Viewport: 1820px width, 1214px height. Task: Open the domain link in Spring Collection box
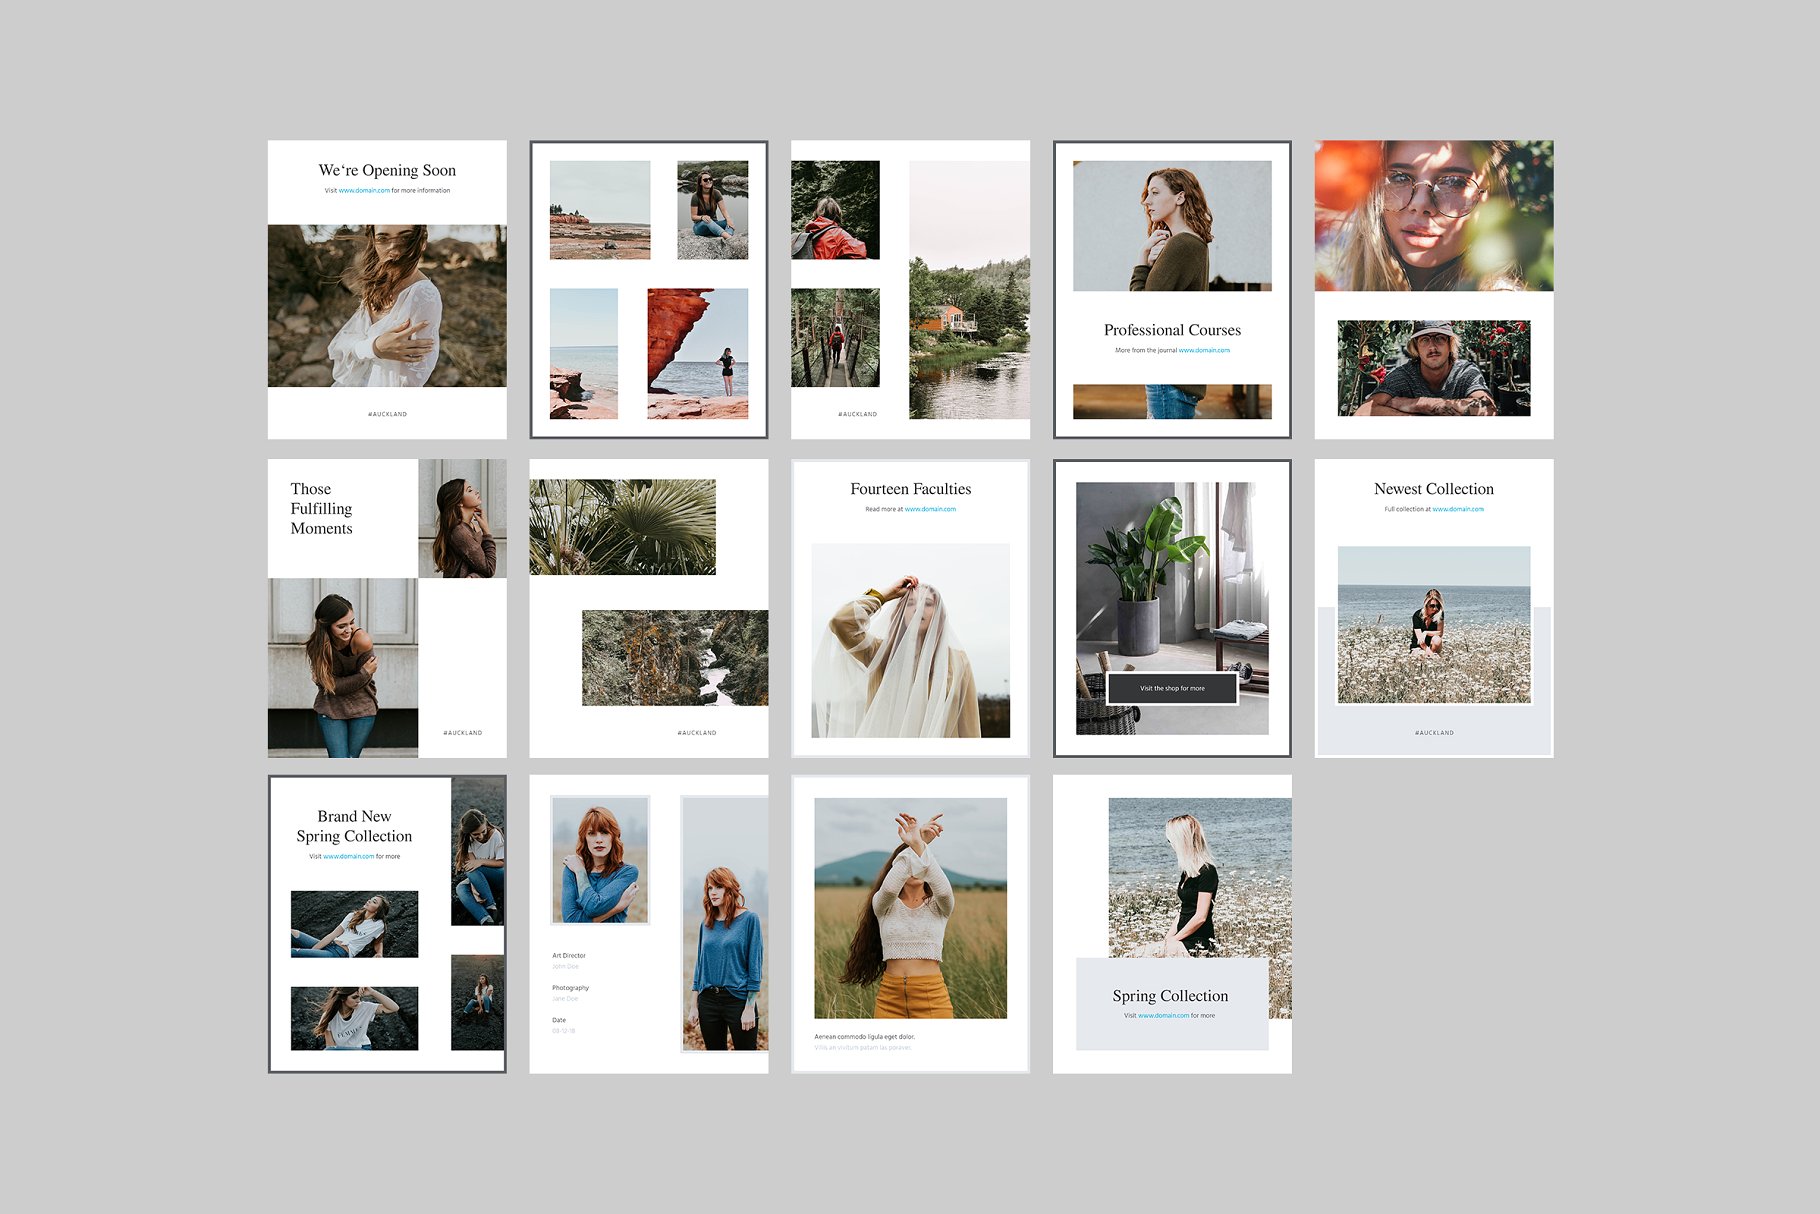[x=1163, y=1016]
